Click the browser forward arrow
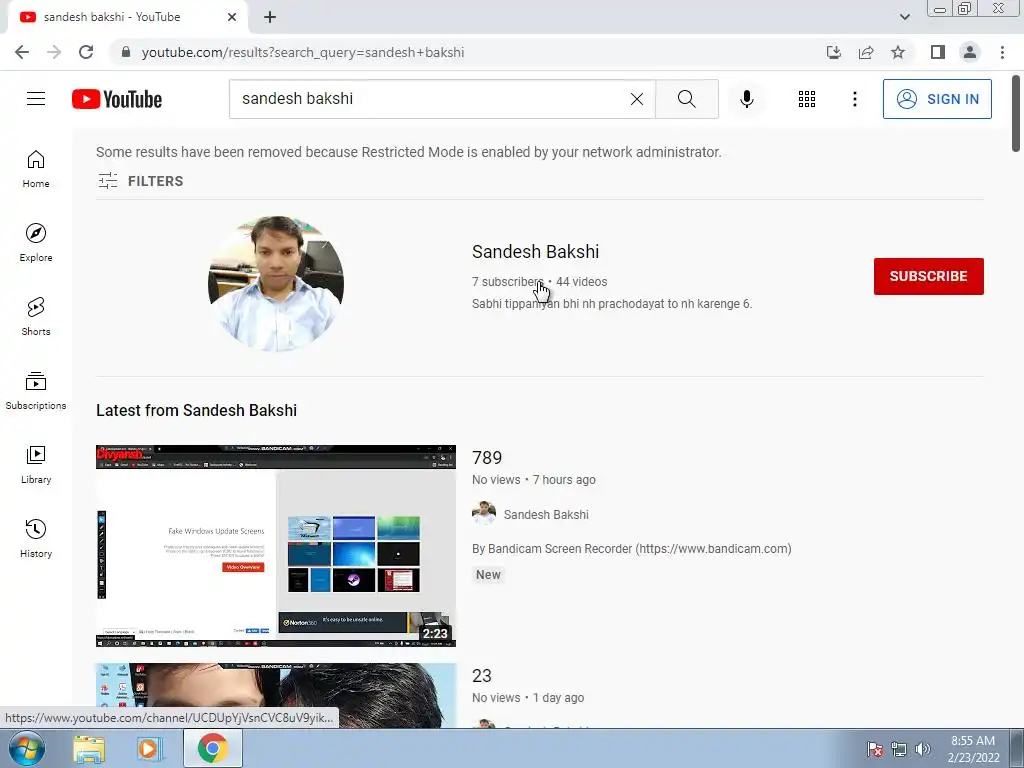 coord(54,52)
